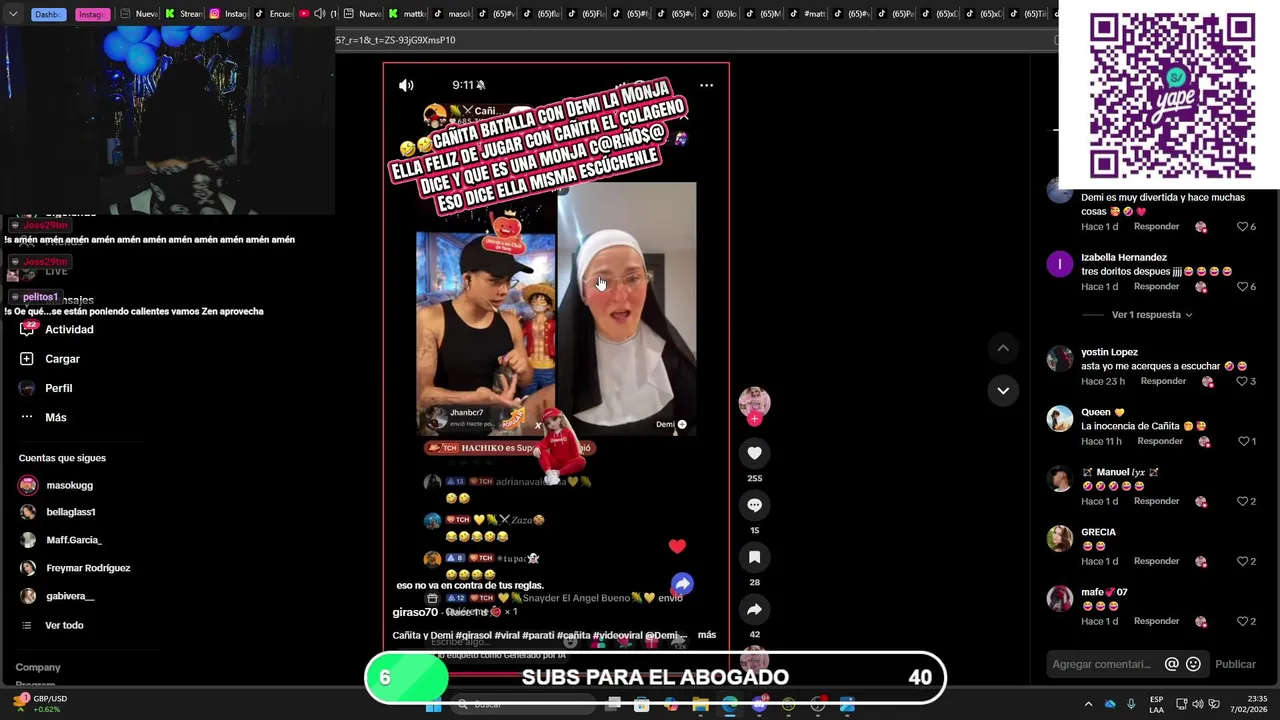Switch to the #matt TikTok tab
Viewport: 1280px width, 720px height.
point(808,14)
